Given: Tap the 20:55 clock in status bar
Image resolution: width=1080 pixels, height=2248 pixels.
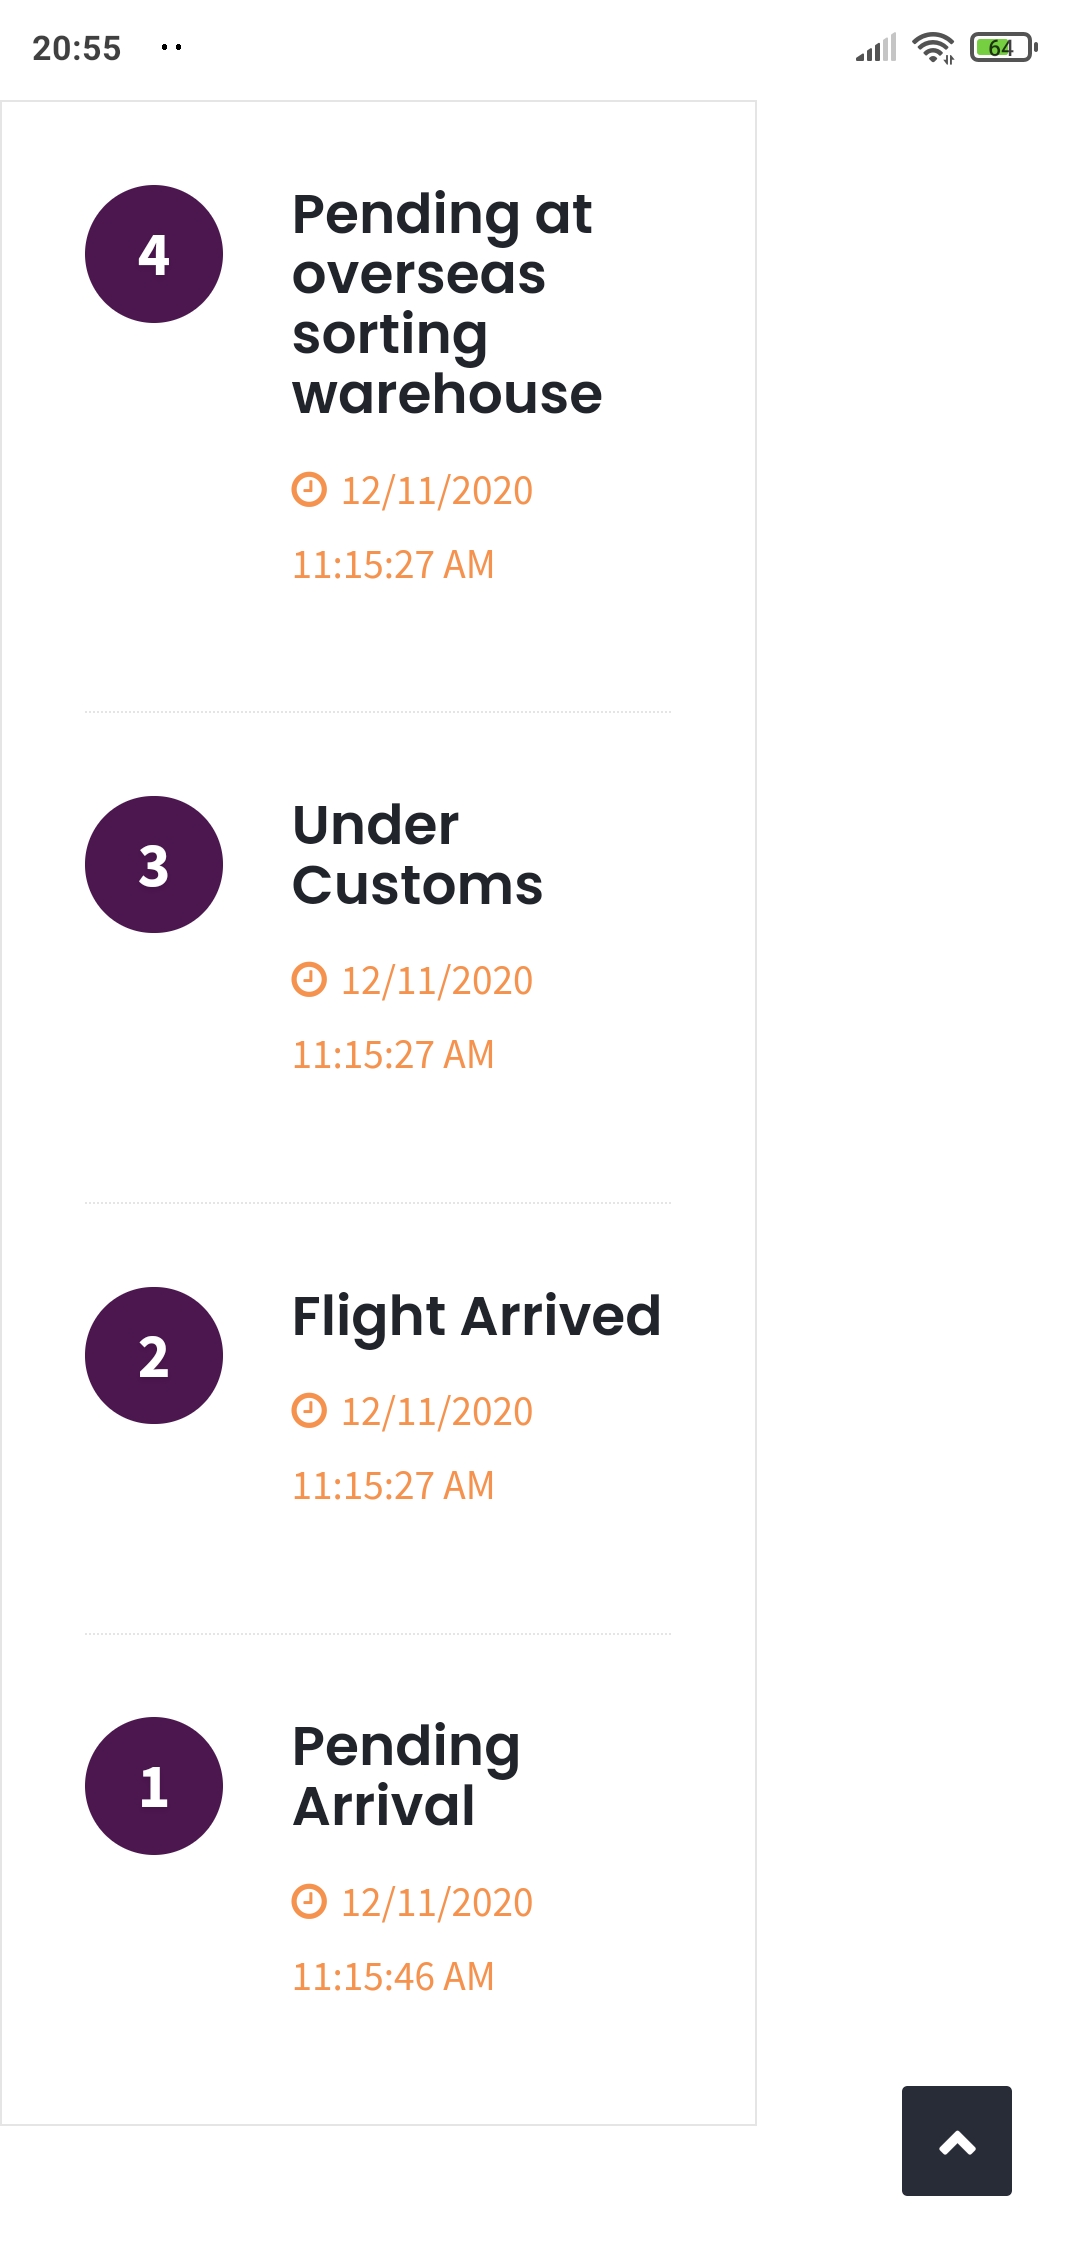Looking at the screenshot, I should (x=77, y=48).
